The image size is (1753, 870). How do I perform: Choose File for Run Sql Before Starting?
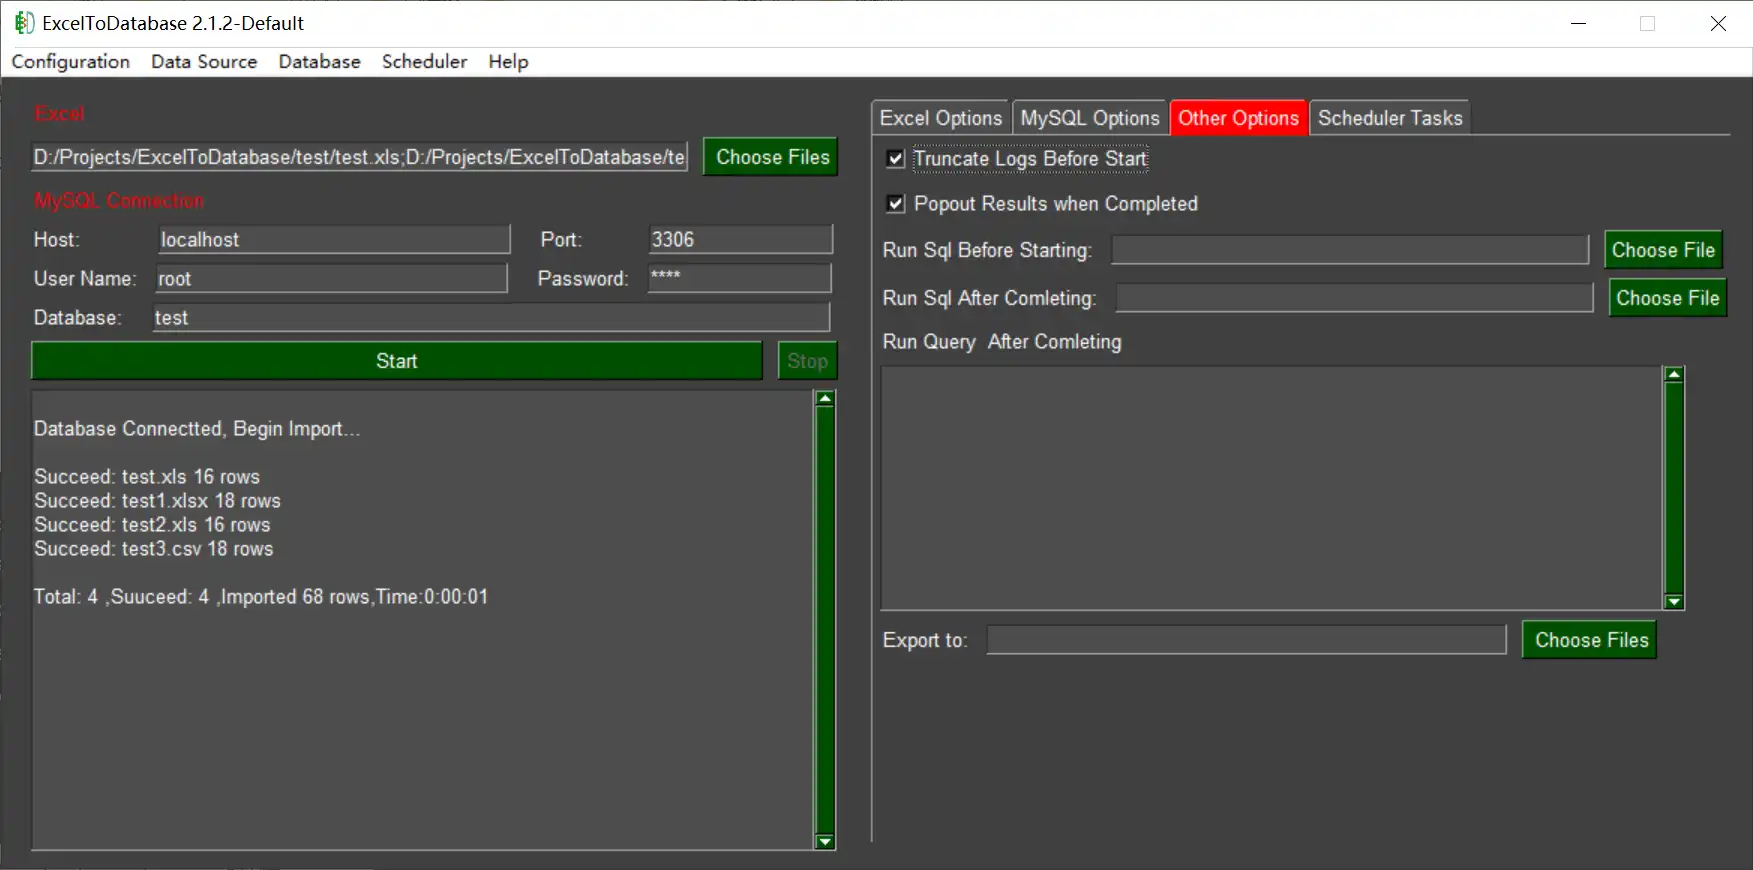point(1663,250)
